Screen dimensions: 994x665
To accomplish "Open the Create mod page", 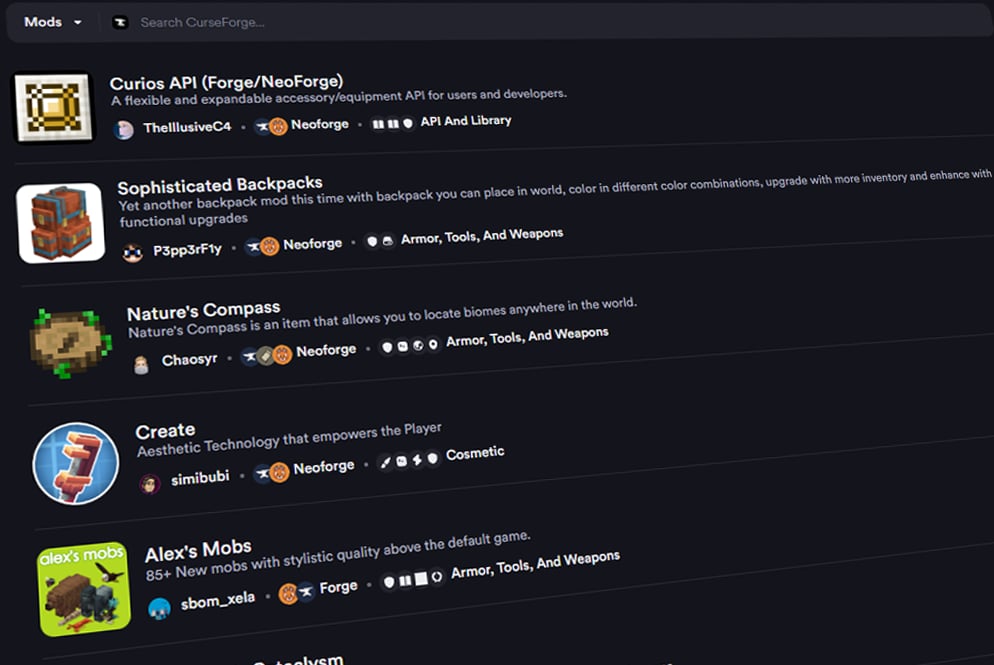I will pos(166,429).
